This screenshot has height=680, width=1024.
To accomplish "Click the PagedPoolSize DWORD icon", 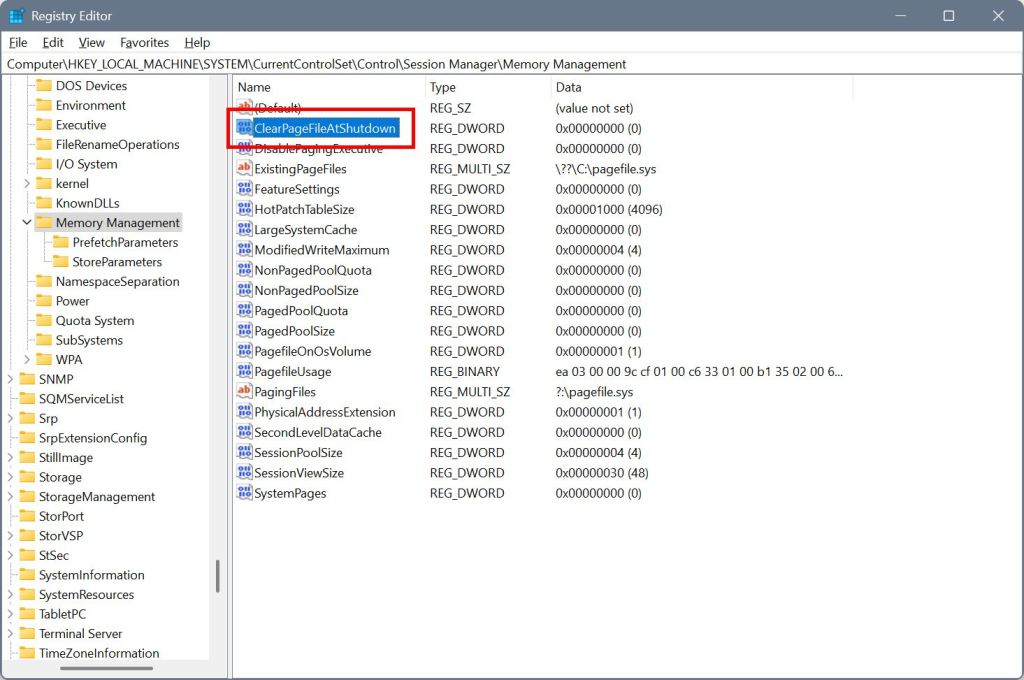I will tap(244, 331).
